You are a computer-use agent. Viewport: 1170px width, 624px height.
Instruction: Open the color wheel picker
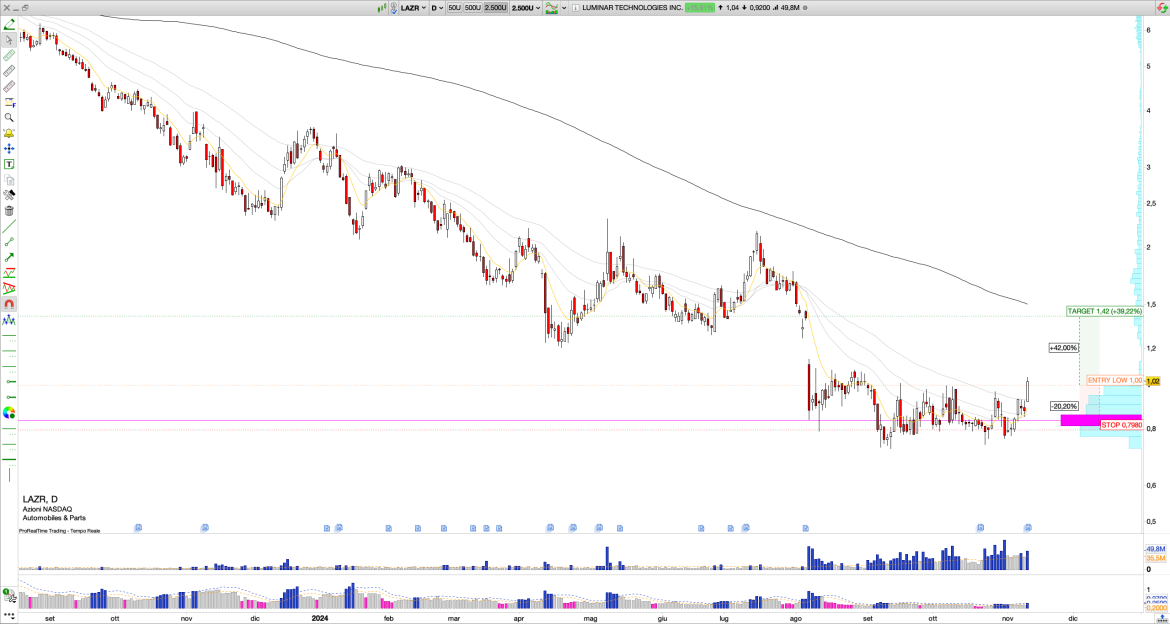(x=8, y=413)
